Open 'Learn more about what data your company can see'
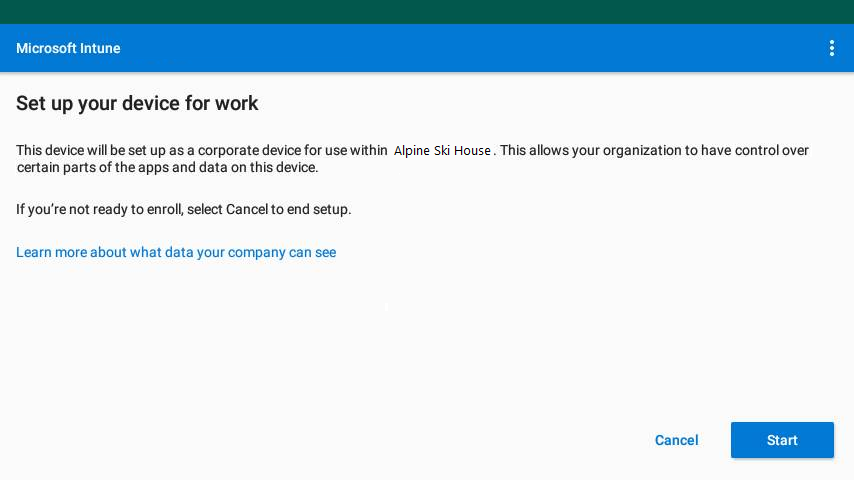Screen dimensions: 854x480 [176, 252]
